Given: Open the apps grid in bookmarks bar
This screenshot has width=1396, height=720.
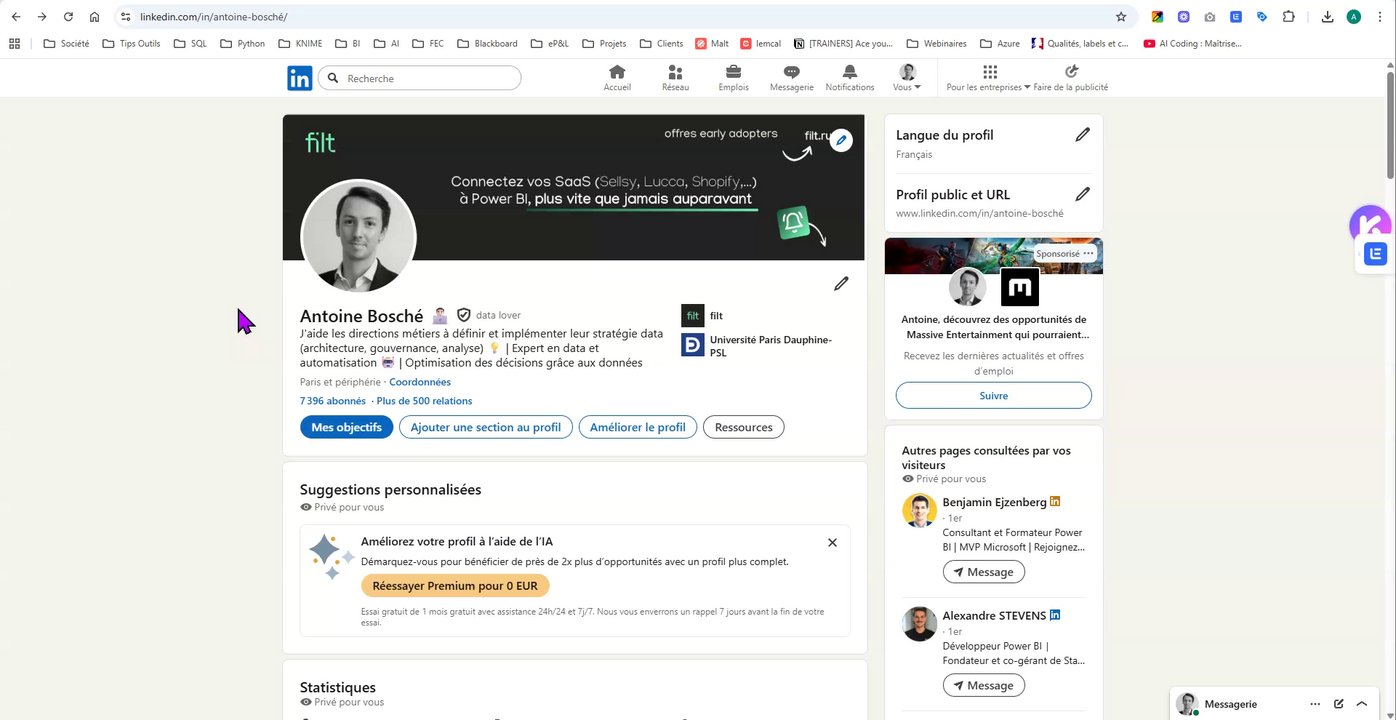Looking at the screenshot, I should click(14, 44).
